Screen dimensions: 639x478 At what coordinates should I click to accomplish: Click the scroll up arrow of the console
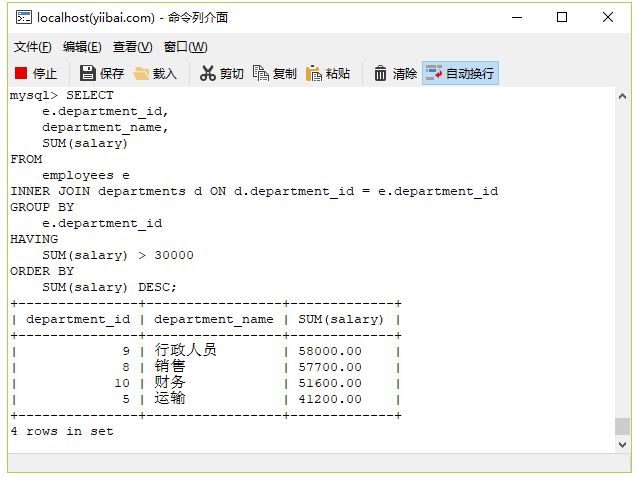(x=622, y=97)
